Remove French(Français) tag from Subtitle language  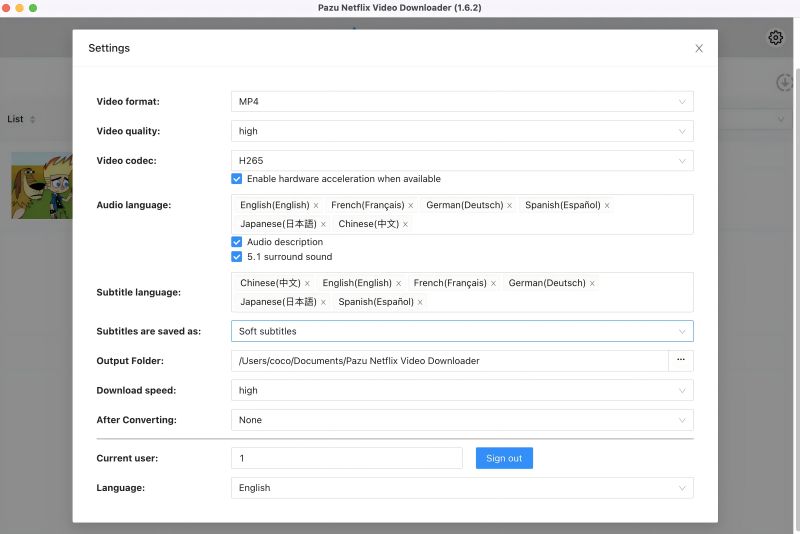pyautogui.click(x=493, y=284)
